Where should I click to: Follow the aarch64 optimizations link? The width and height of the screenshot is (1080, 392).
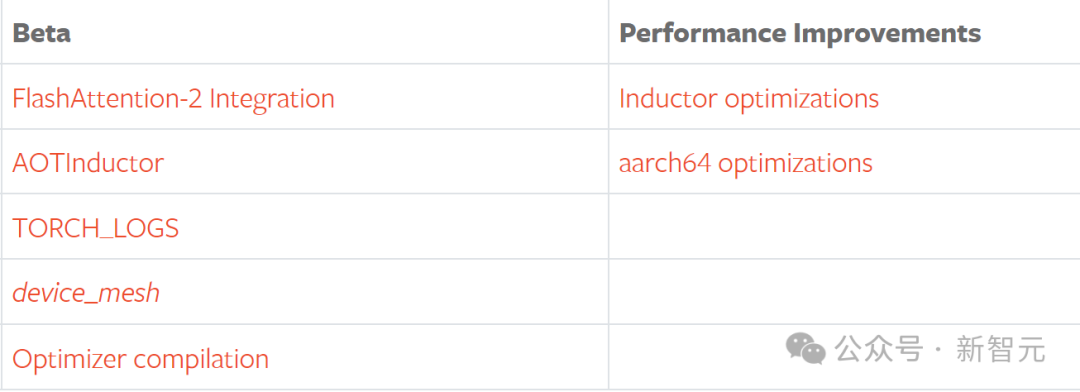click(x=746, y=164)
